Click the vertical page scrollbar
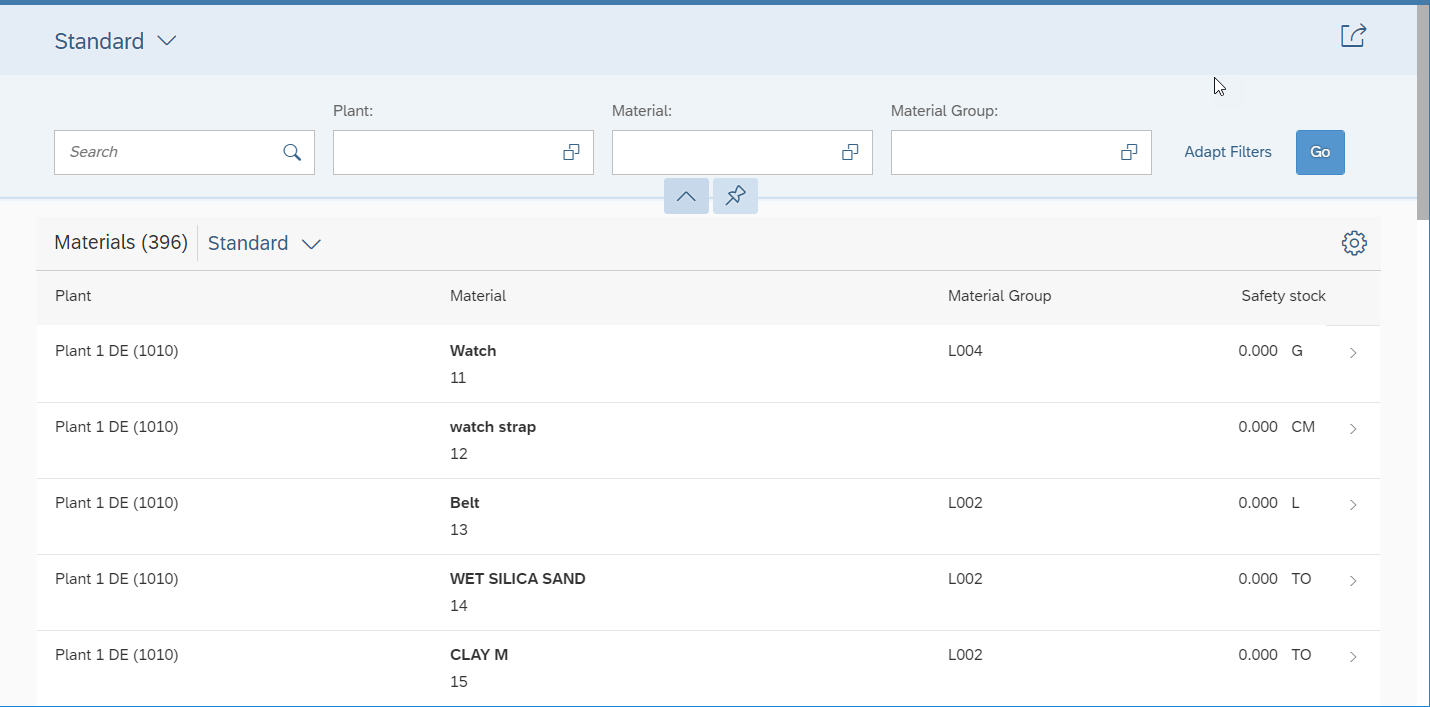 1423,110
